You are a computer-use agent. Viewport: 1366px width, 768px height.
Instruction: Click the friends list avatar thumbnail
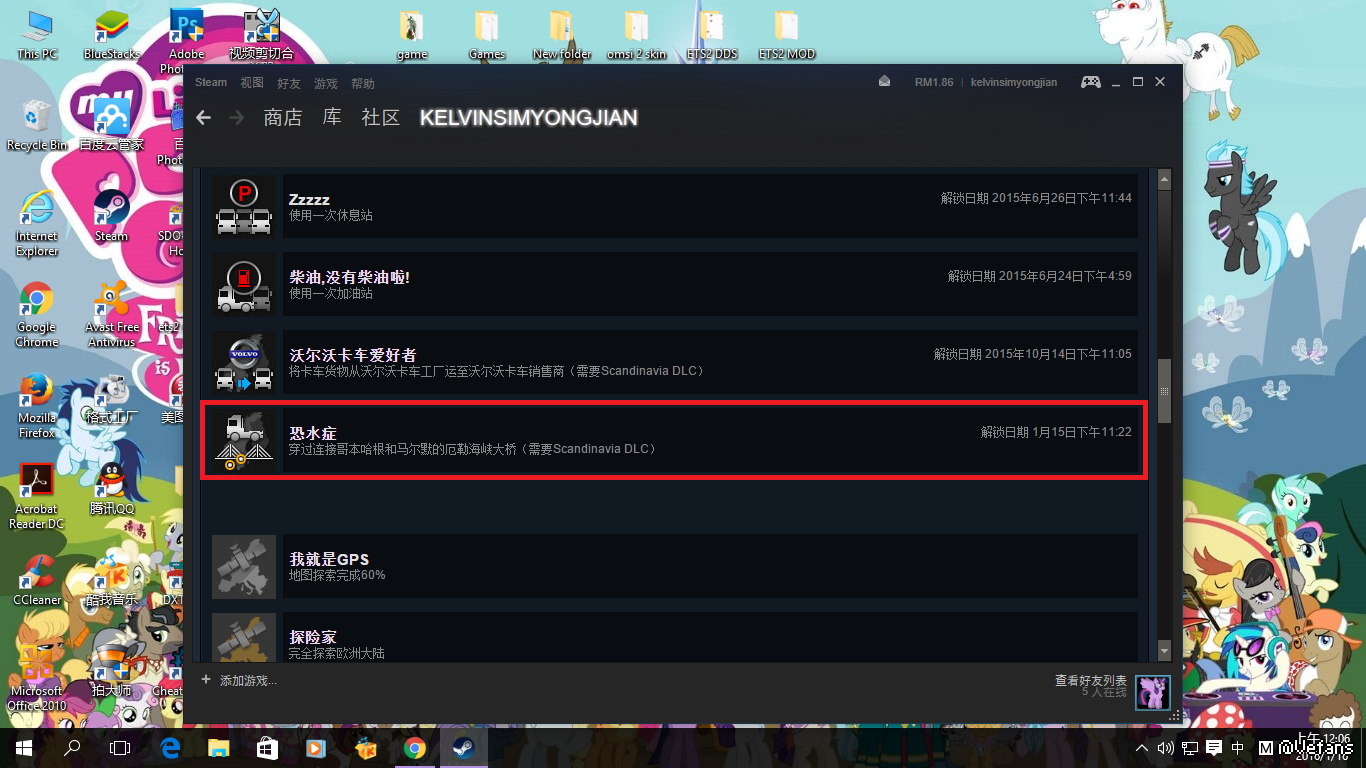tap(1153, 691)
